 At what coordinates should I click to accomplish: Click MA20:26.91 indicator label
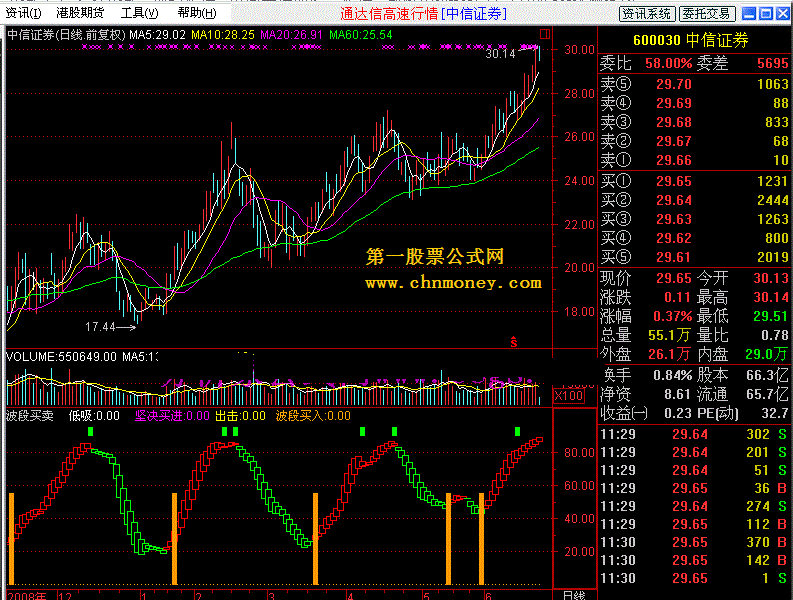(x=291, y=35)
